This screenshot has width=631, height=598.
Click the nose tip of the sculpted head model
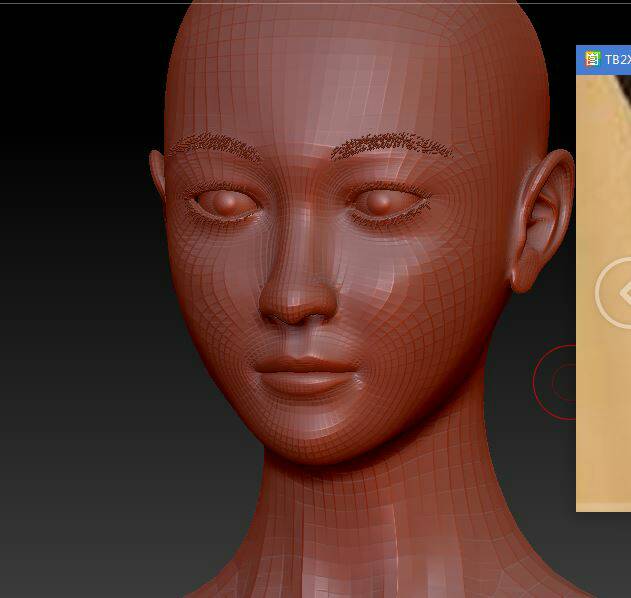tap(296, 303)
